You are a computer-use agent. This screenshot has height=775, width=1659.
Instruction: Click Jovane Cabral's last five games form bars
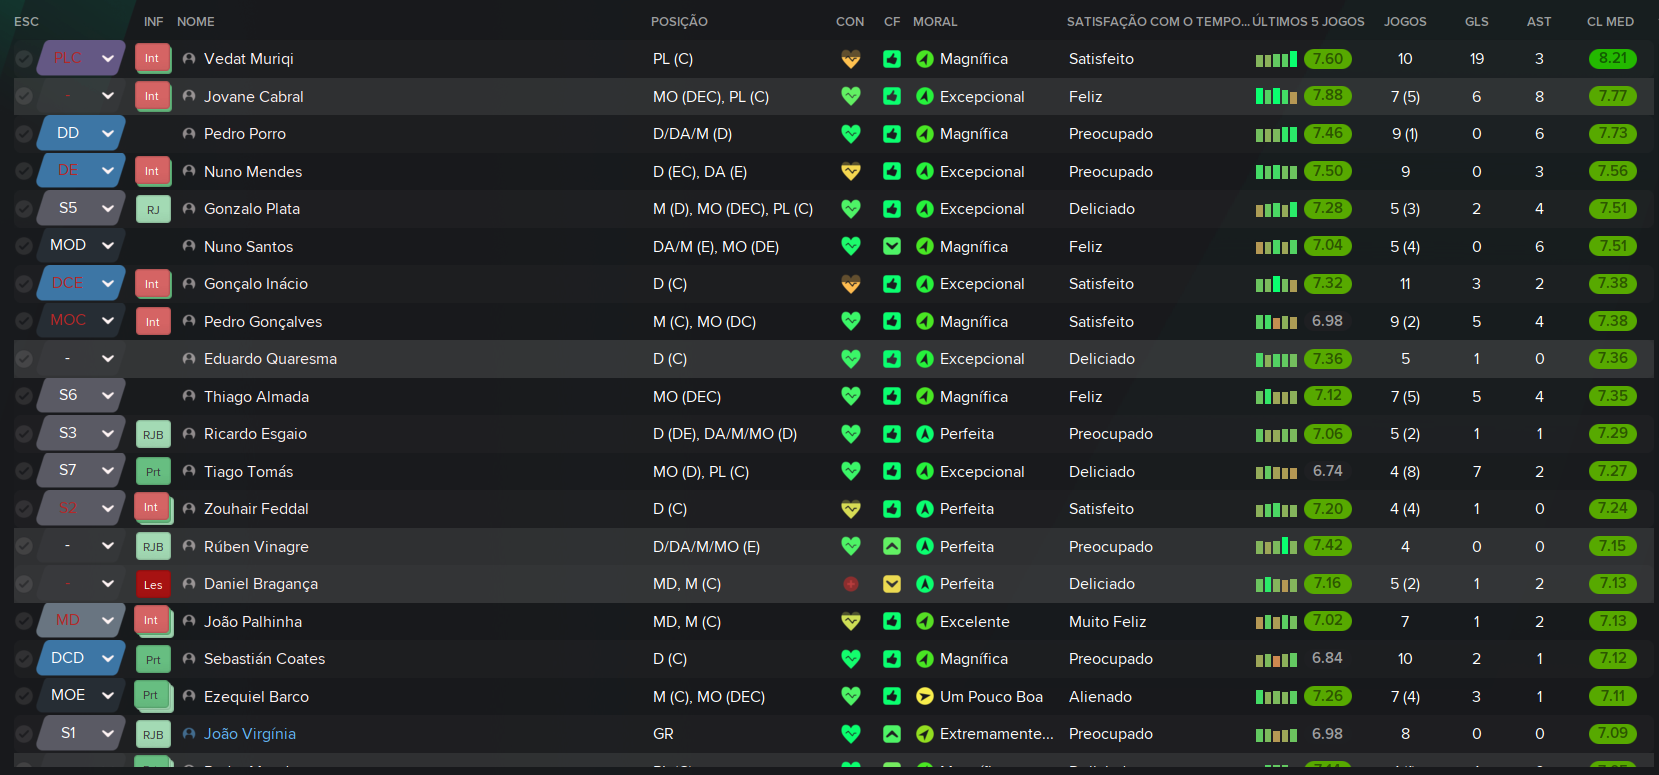click(x=1277, y=97)
